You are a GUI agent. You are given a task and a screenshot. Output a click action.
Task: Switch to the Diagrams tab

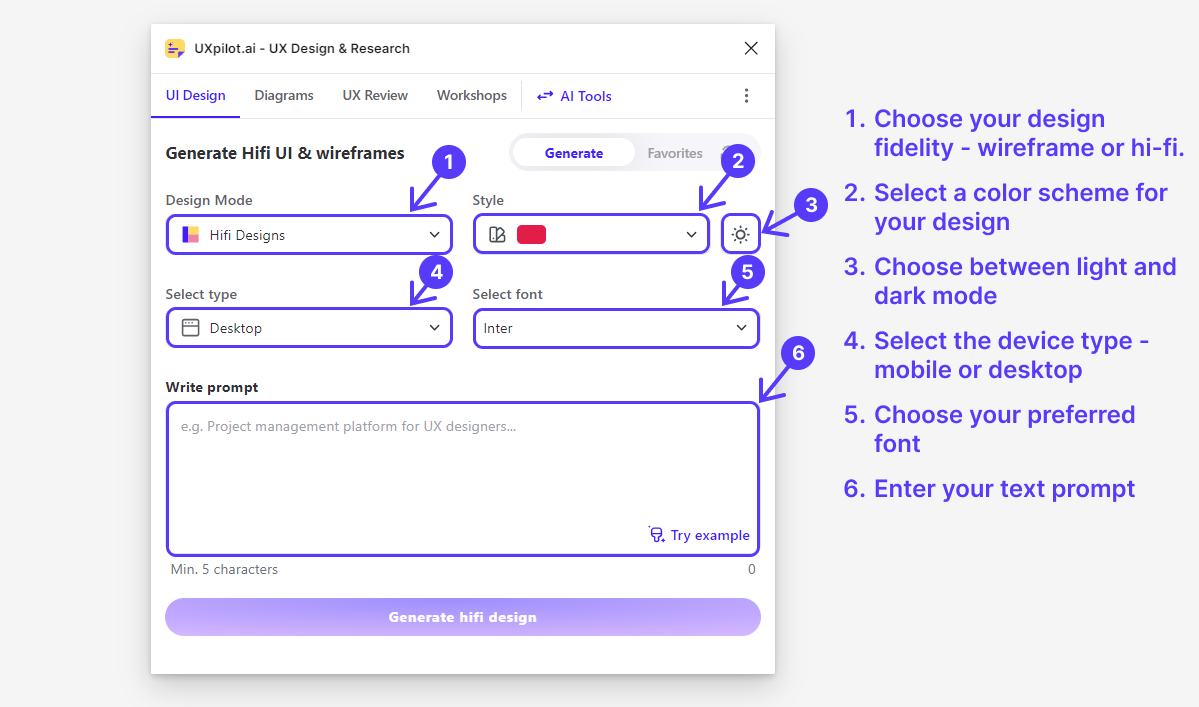[x=284, y=96]
